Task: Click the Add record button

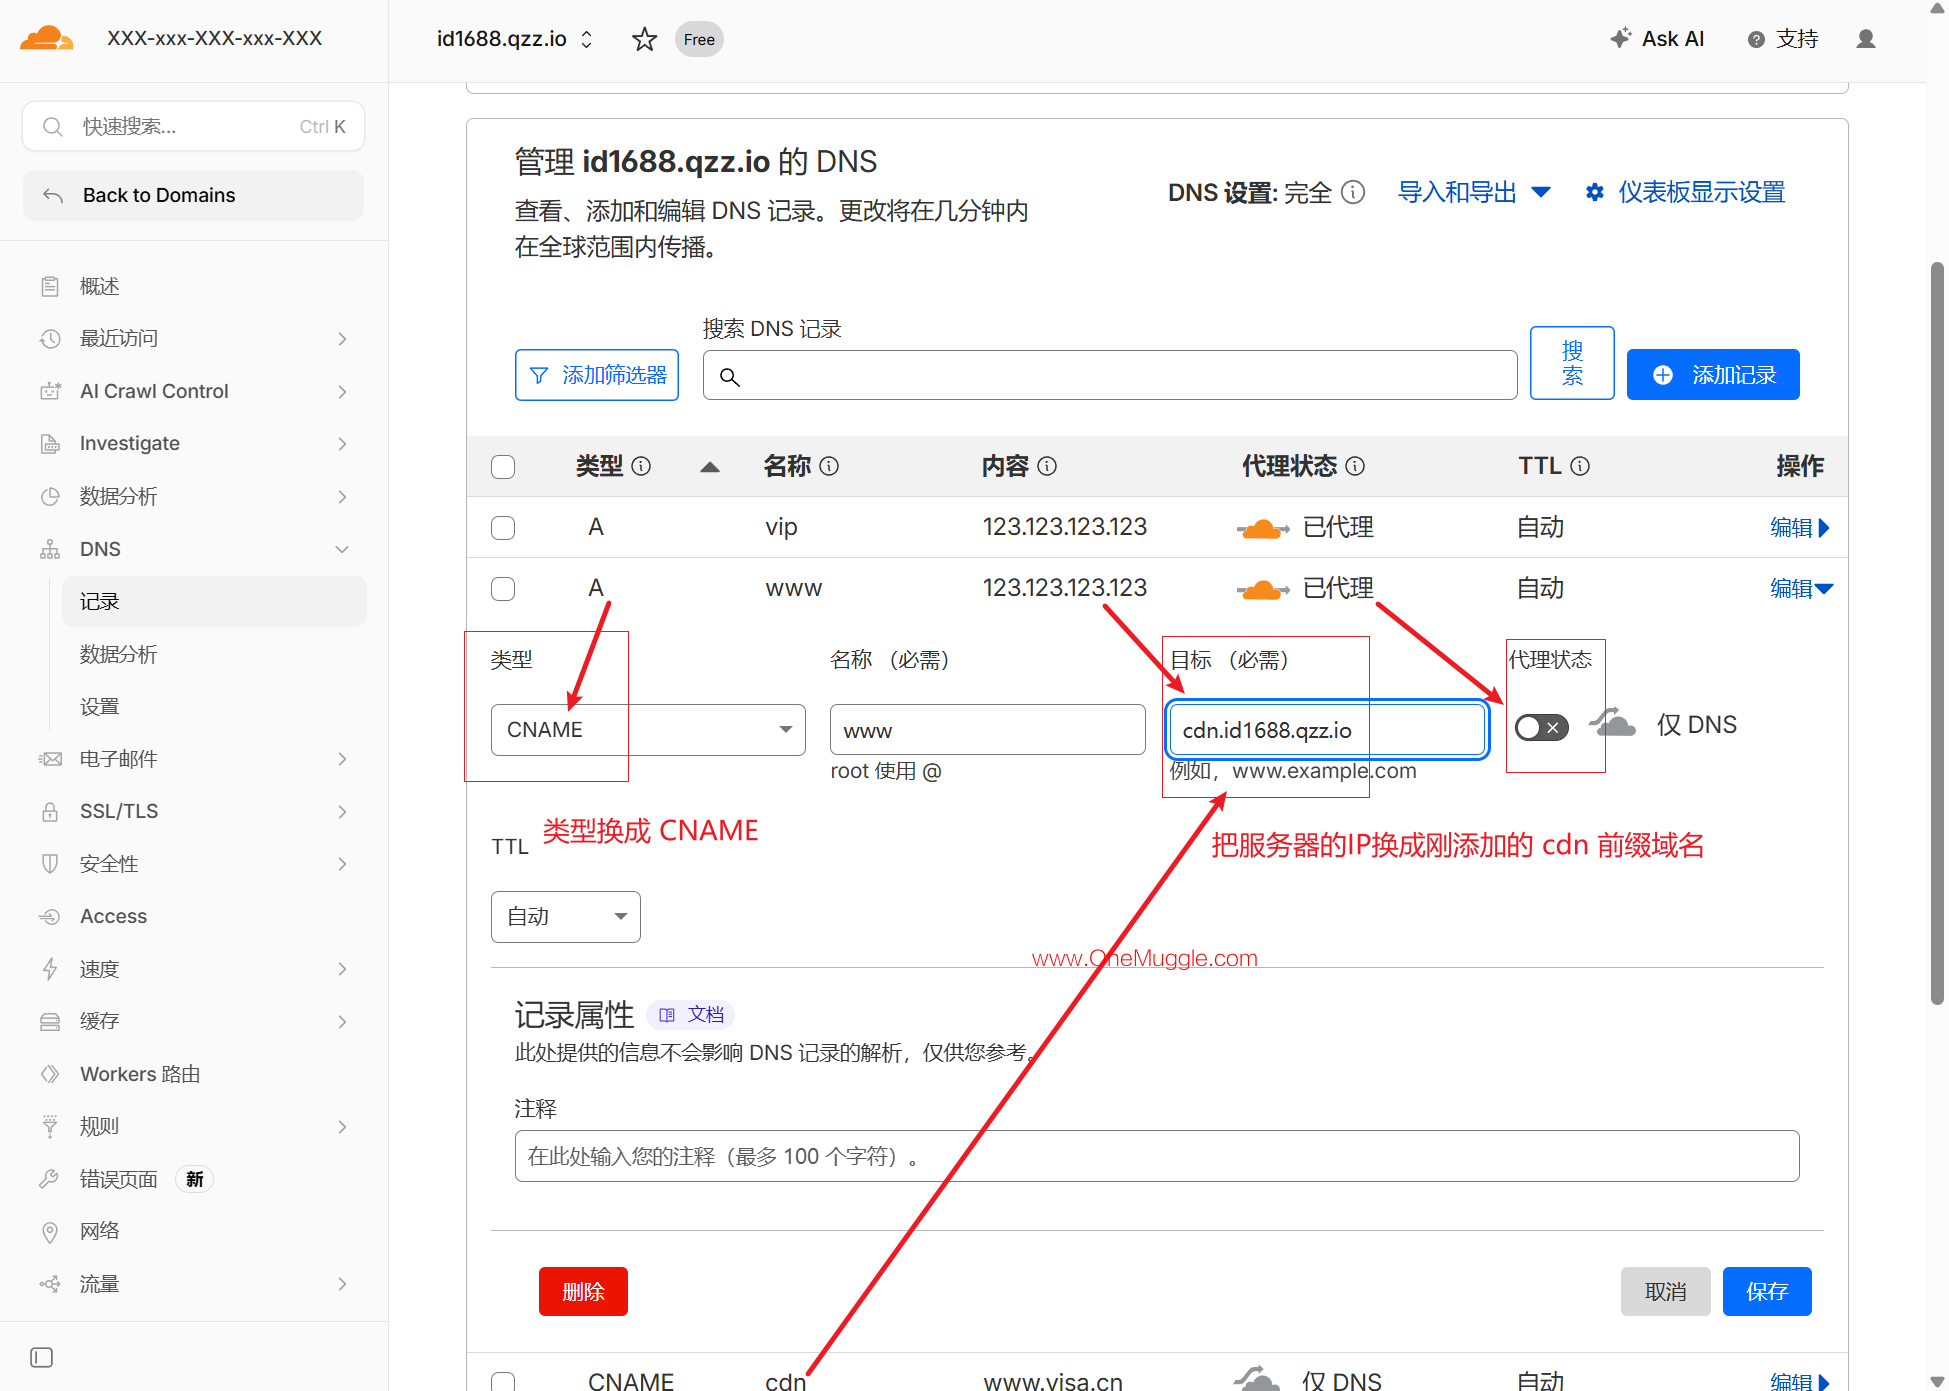Action: tap(1713, 375)
